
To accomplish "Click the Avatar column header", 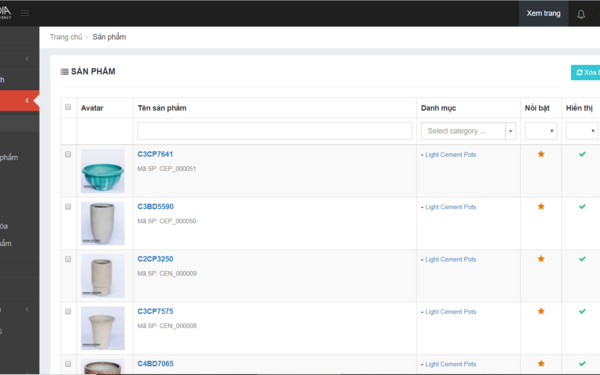I will pyautogui.click(x=92, y=108).
